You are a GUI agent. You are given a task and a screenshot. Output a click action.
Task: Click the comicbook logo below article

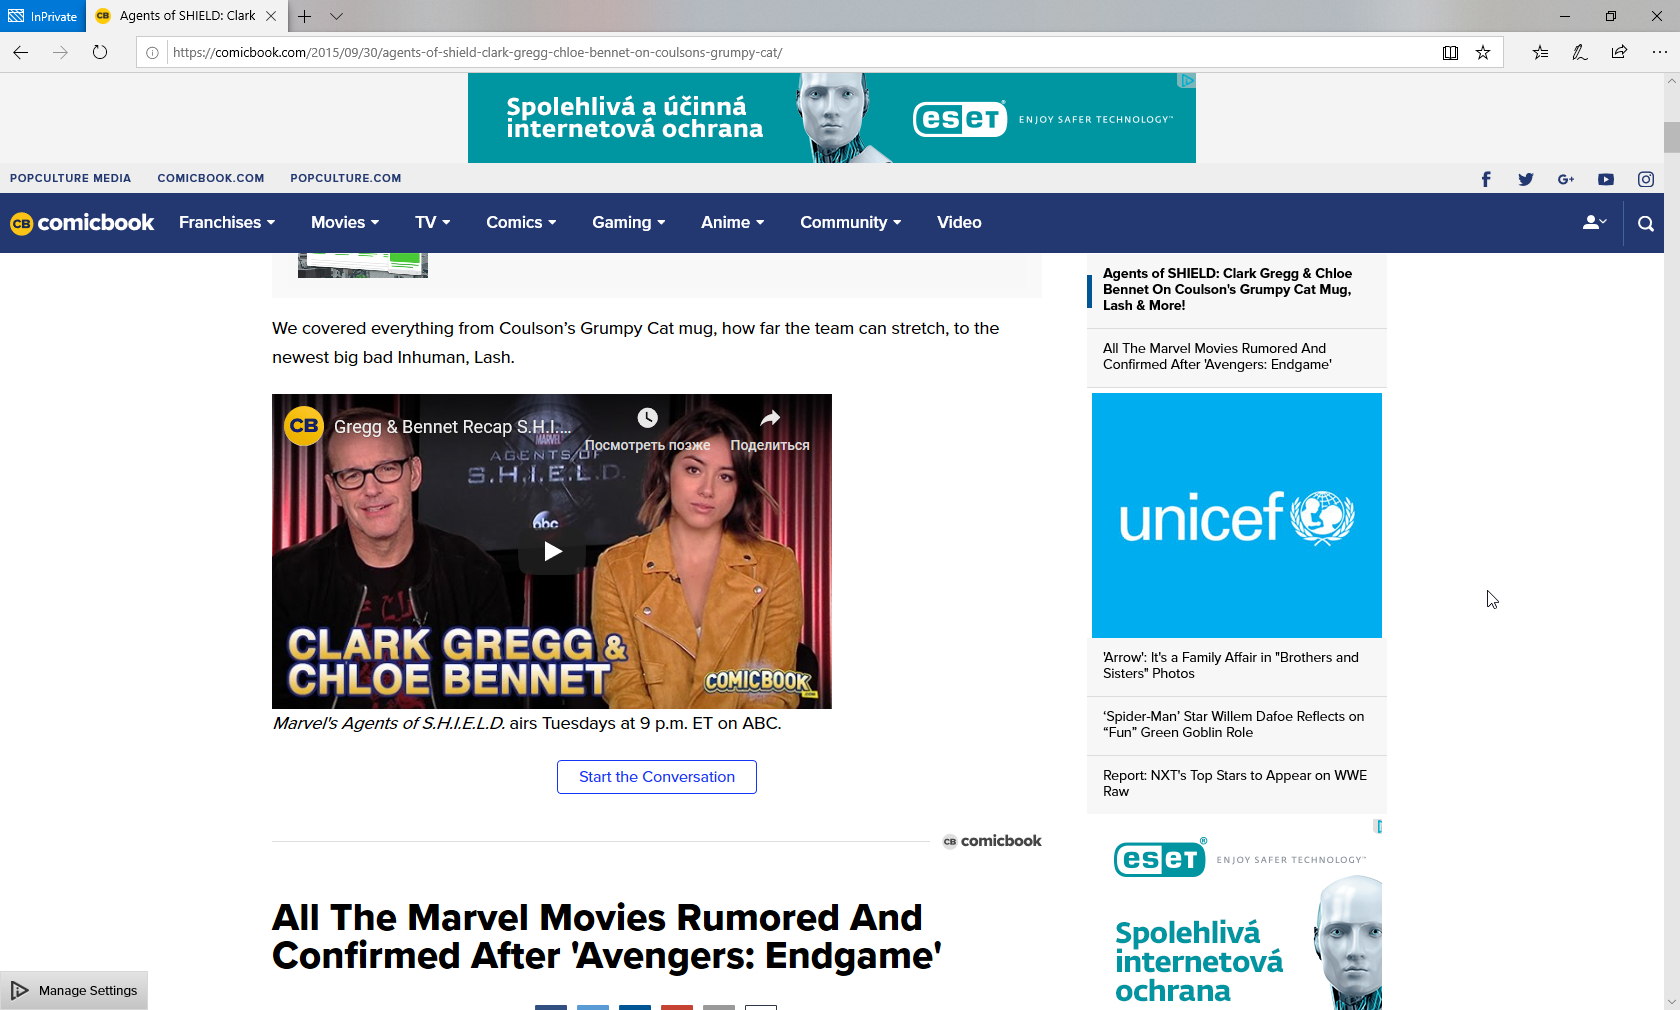992,841
